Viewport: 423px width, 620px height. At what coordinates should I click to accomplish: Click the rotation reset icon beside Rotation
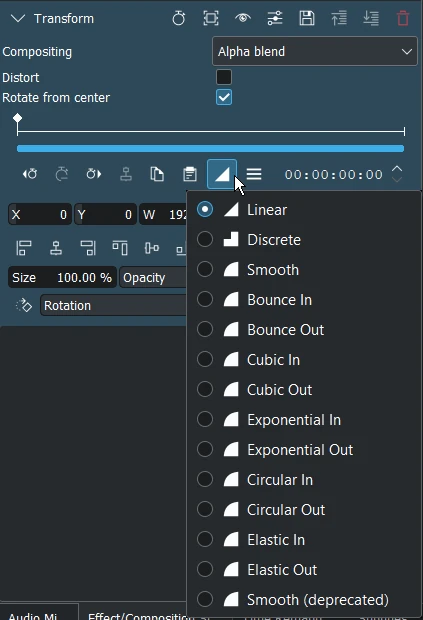[23, 305]
